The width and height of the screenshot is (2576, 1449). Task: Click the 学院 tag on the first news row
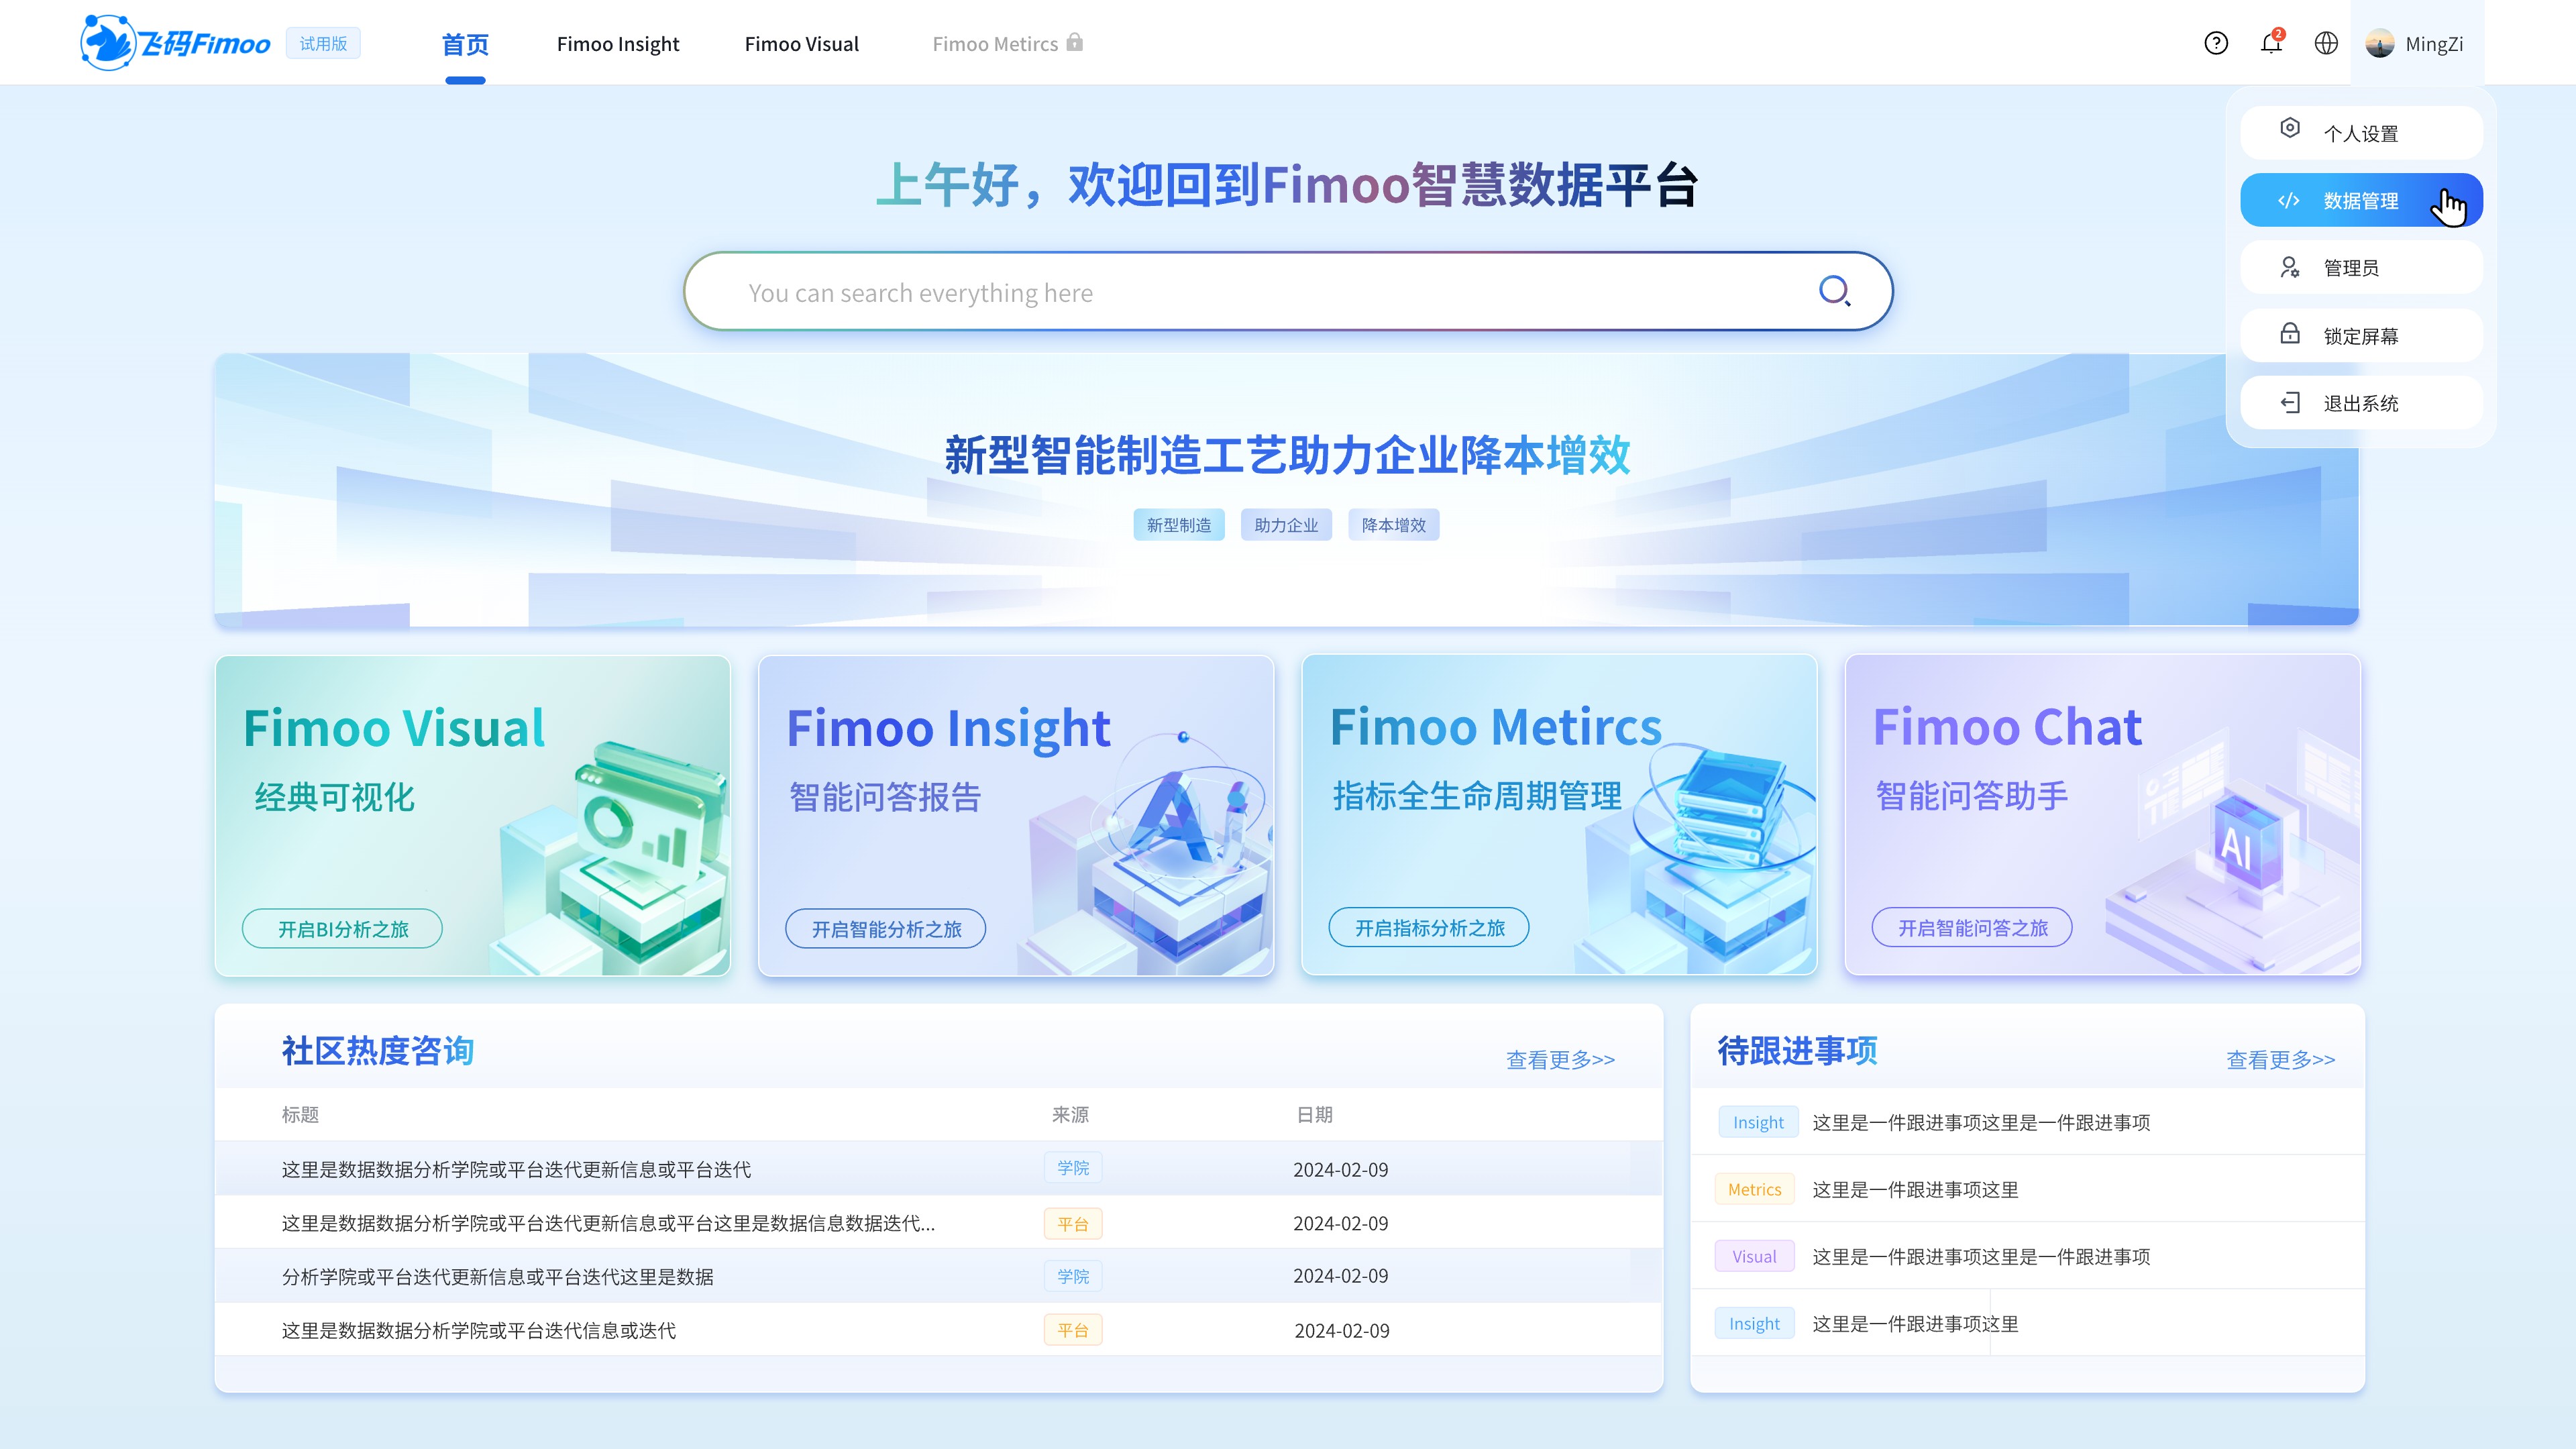click(1073, 1168)
